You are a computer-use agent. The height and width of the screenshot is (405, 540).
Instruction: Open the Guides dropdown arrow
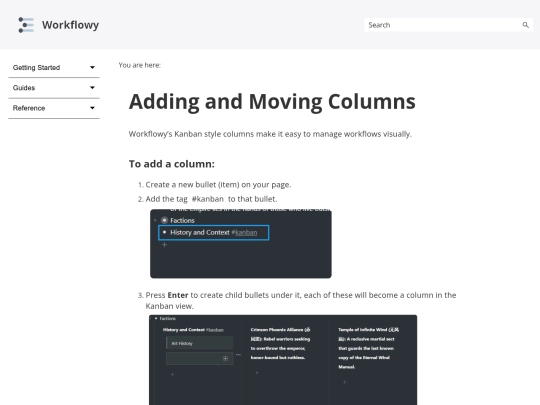[x=92, y=88]
